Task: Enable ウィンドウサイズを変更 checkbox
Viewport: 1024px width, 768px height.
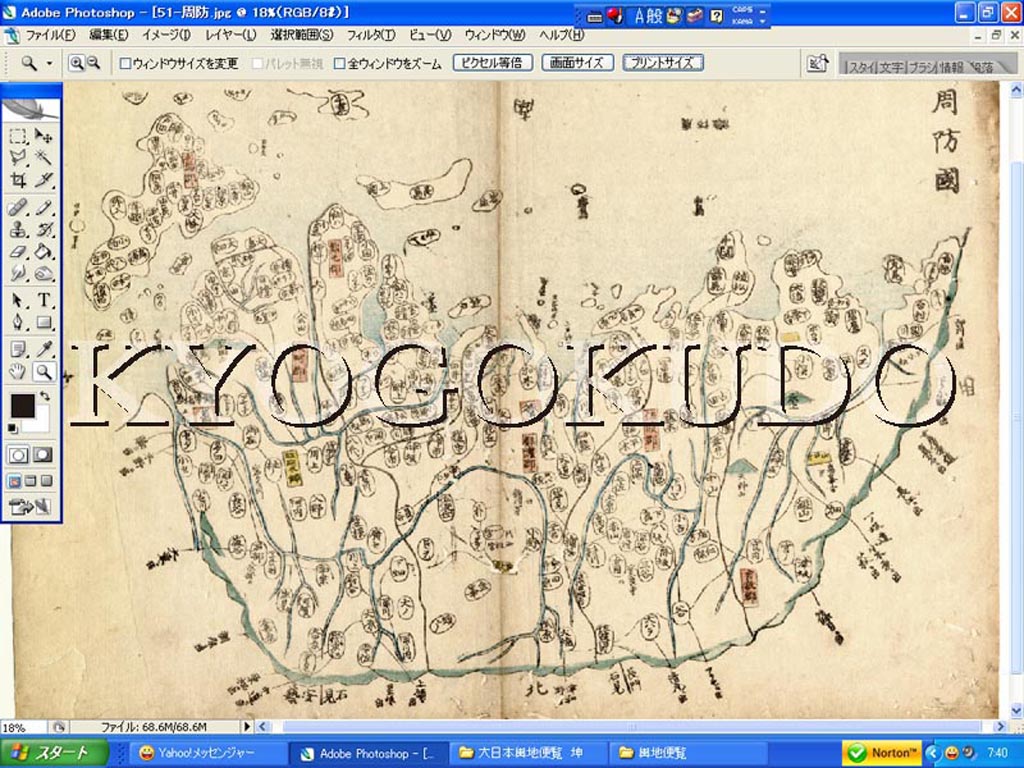Action: click(125, 64)
